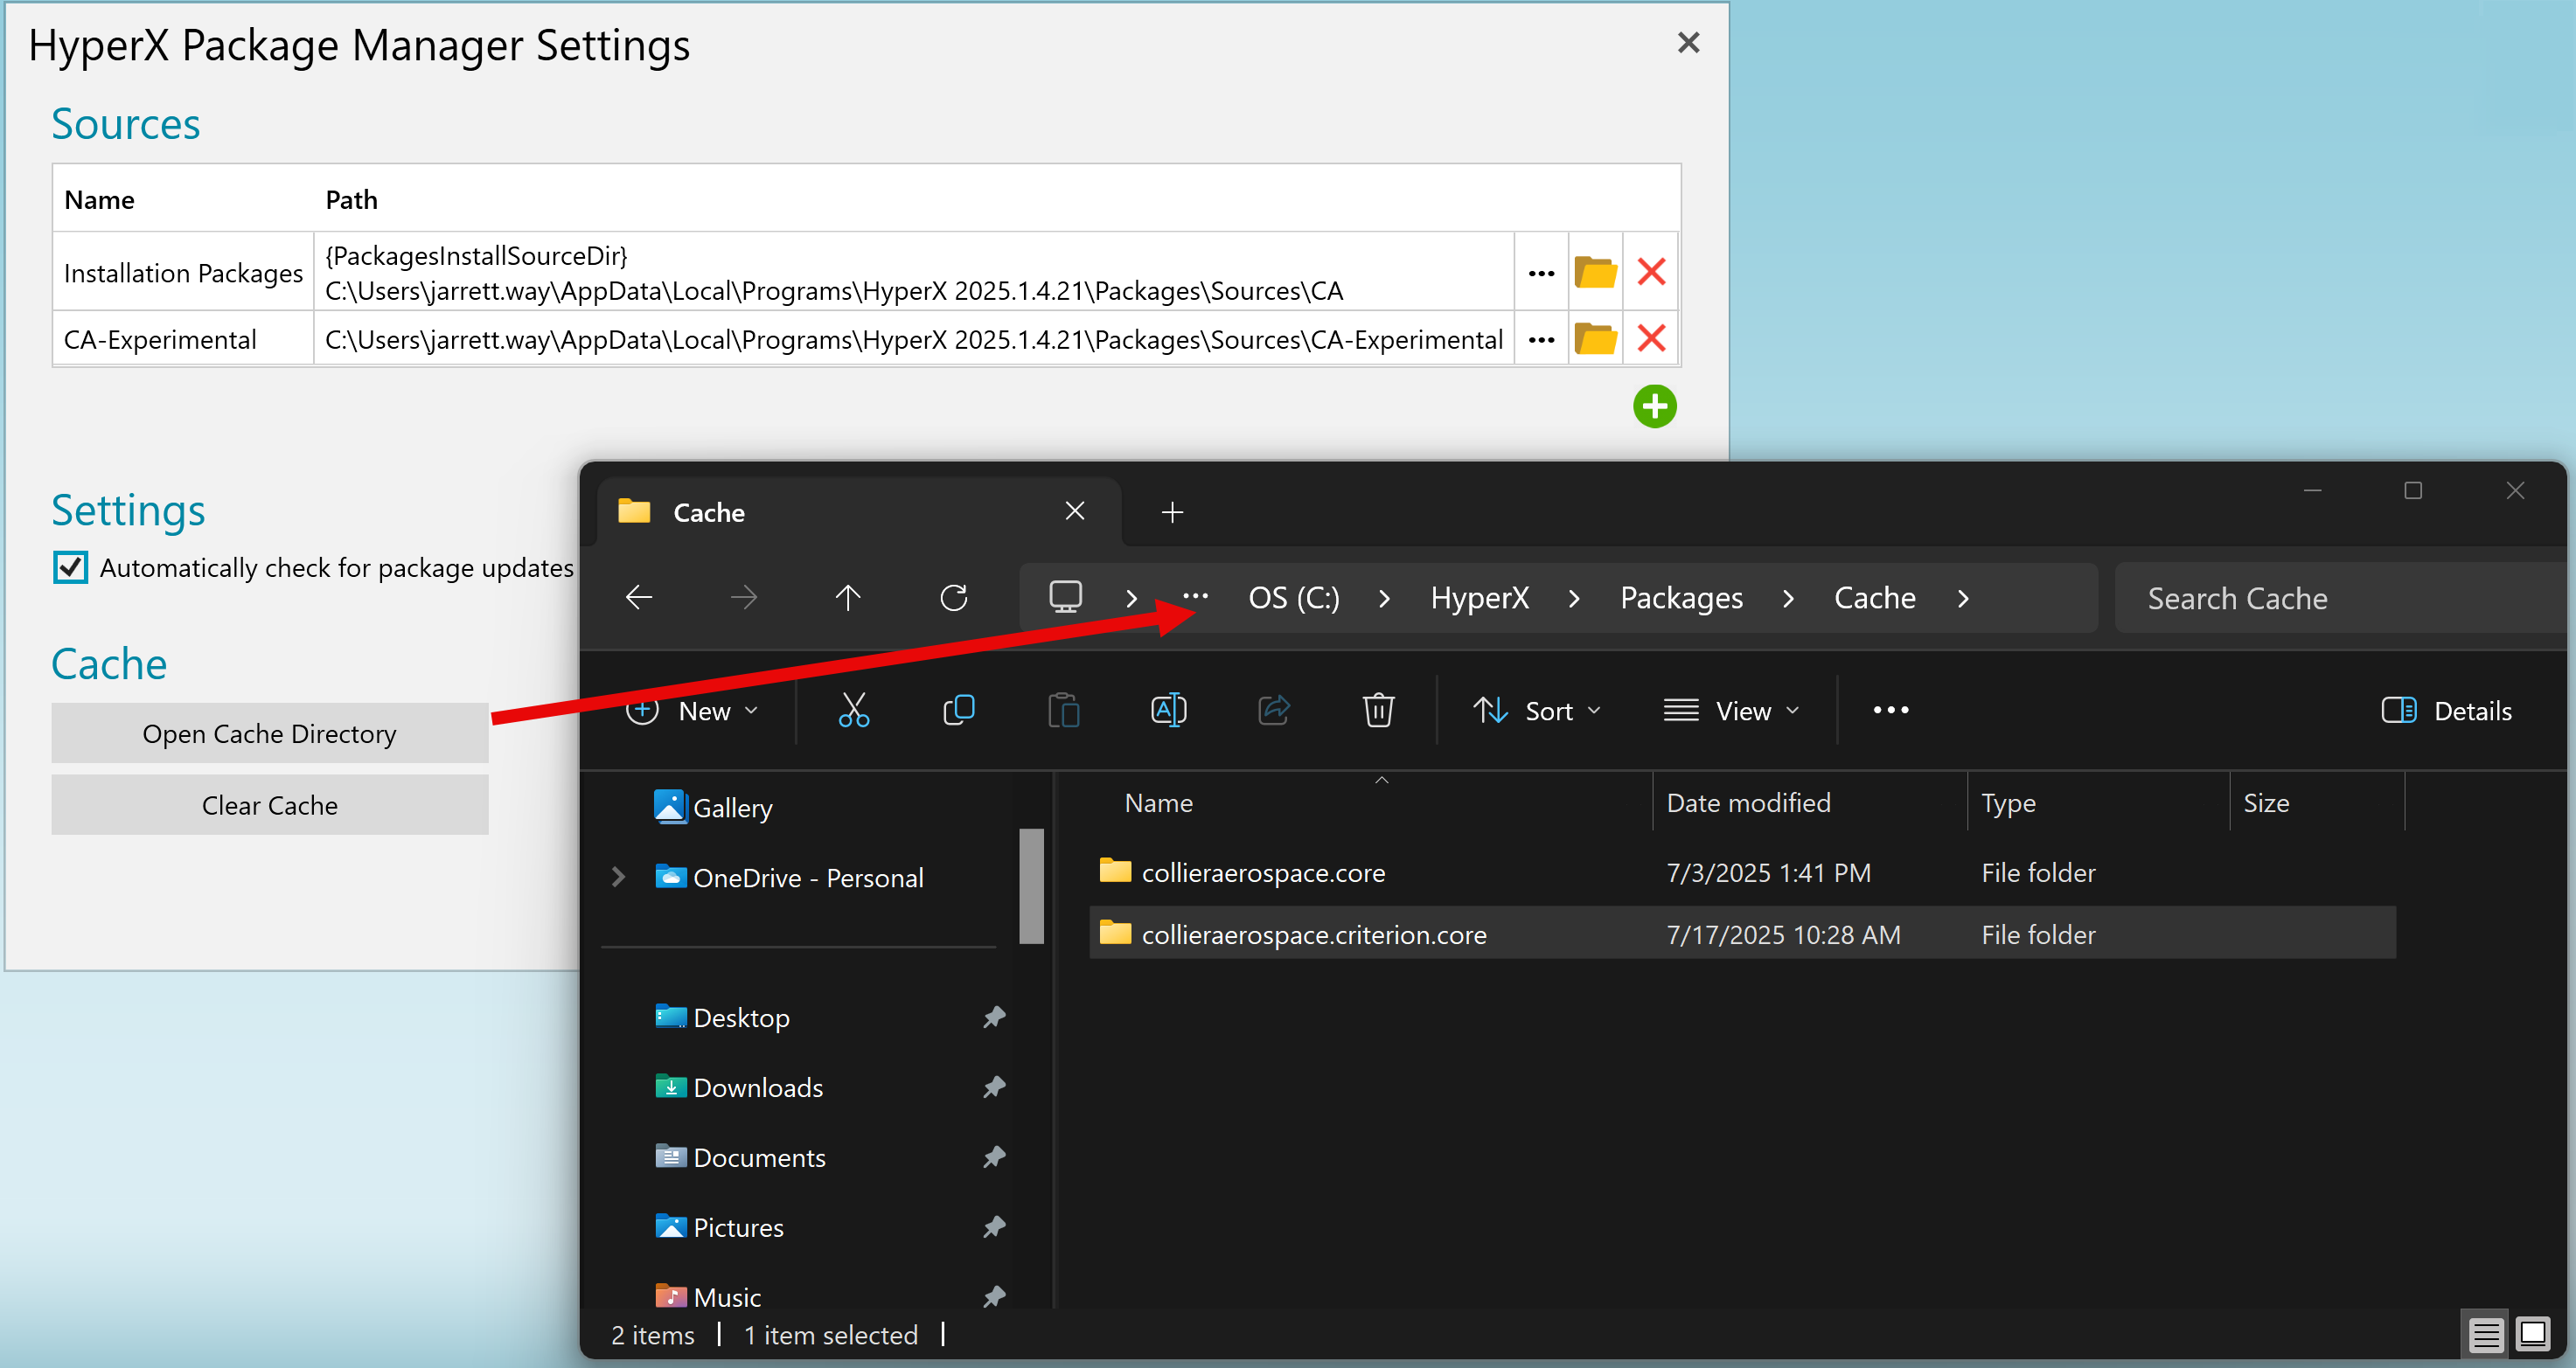Image resolution: width=2576 pixels, height=1368 pixels.
Task: Add a new package source
Action: (x=1654, y=406)
